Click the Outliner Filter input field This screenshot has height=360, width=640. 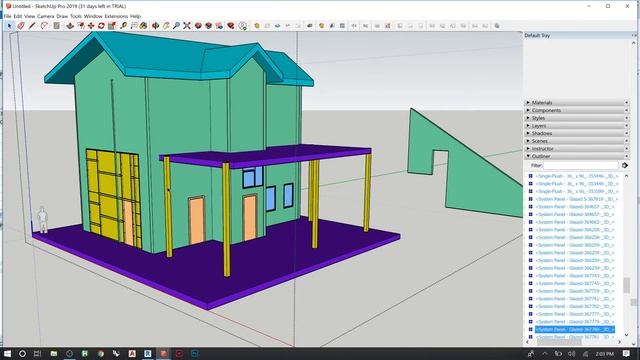click(x=581, y=165)
